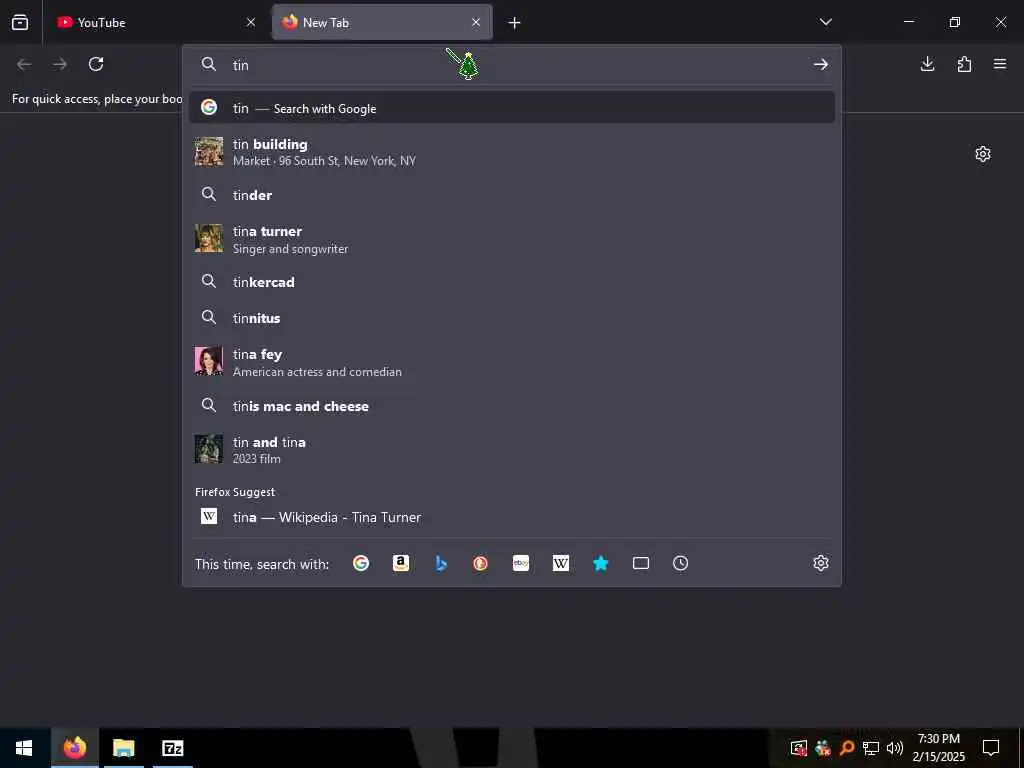
Task: Open Firefox View in tab bar
Action: tap(20, 22)
